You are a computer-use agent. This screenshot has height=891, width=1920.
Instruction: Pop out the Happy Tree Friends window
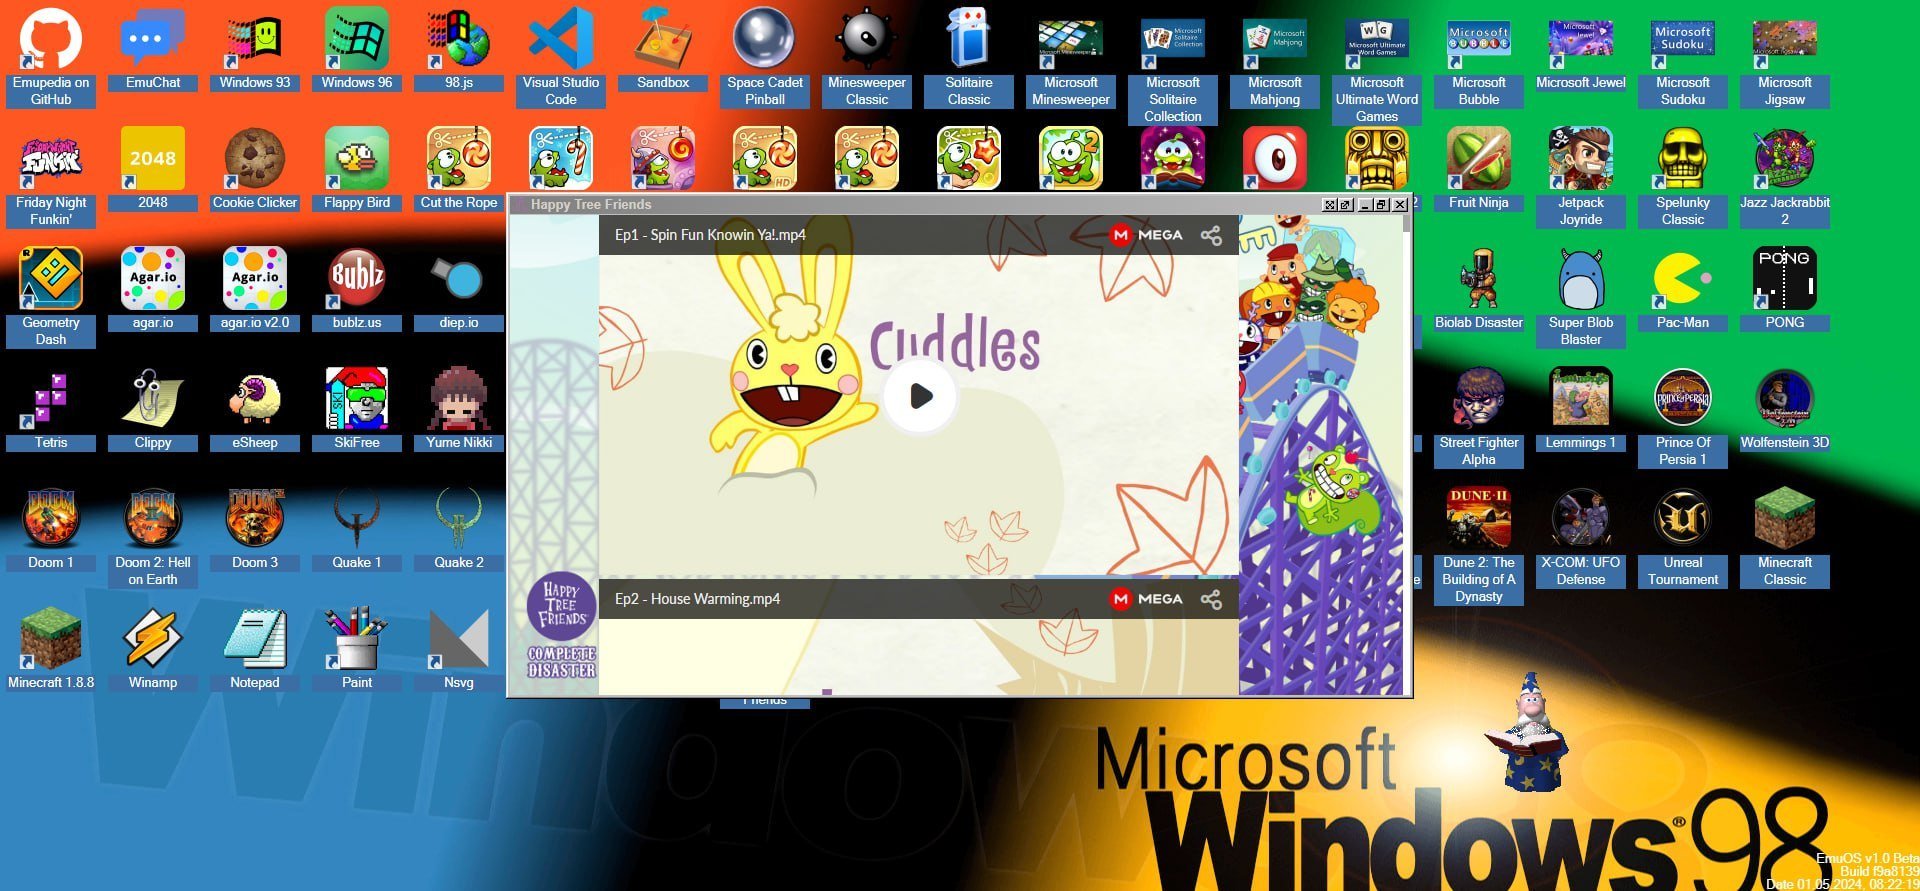pyautogui.click(x=1345, y=204)
